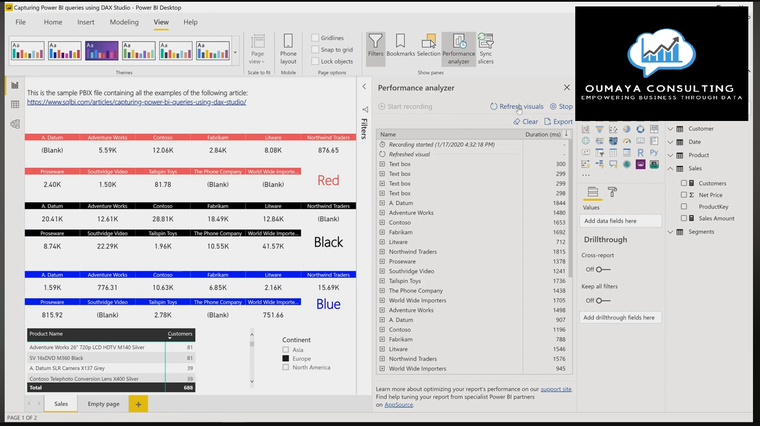Collapse the Sales table in Fields
The image size is (760, 426).
[670, 169]
